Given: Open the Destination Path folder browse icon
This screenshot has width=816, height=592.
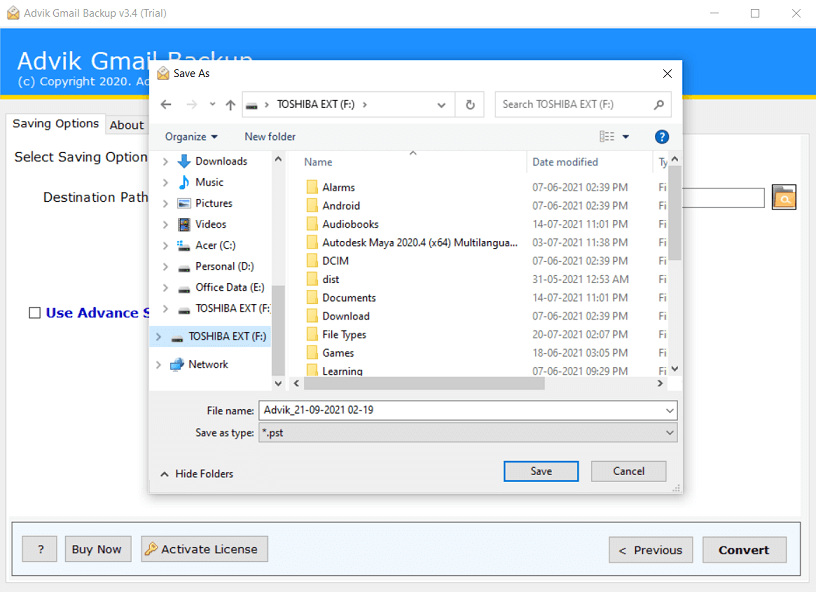Looking at the screenshot, I should coord(784,197).
